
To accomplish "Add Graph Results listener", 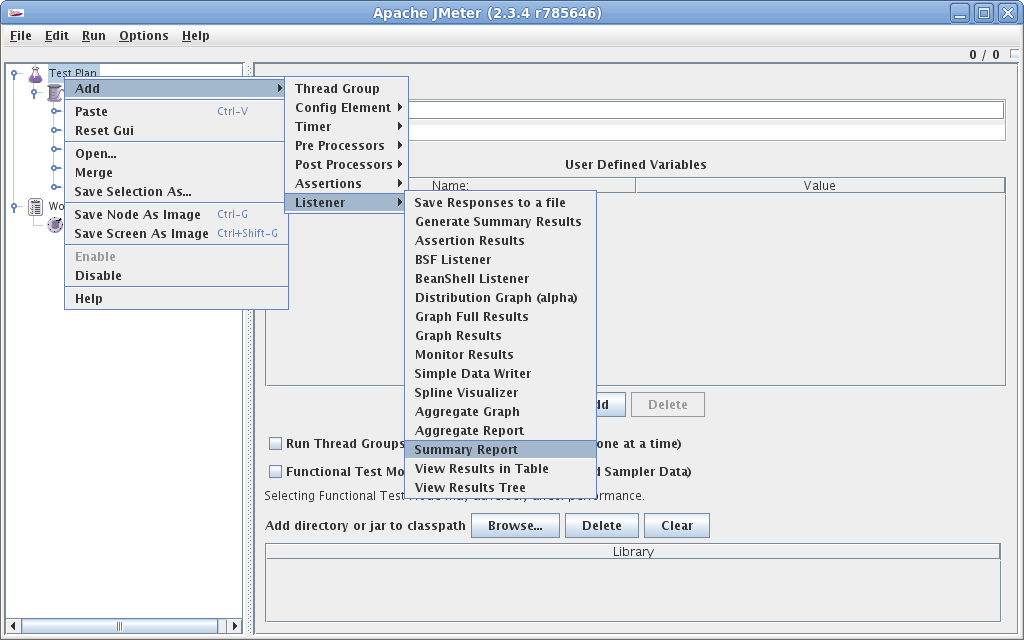I will (x=500, y=335).
